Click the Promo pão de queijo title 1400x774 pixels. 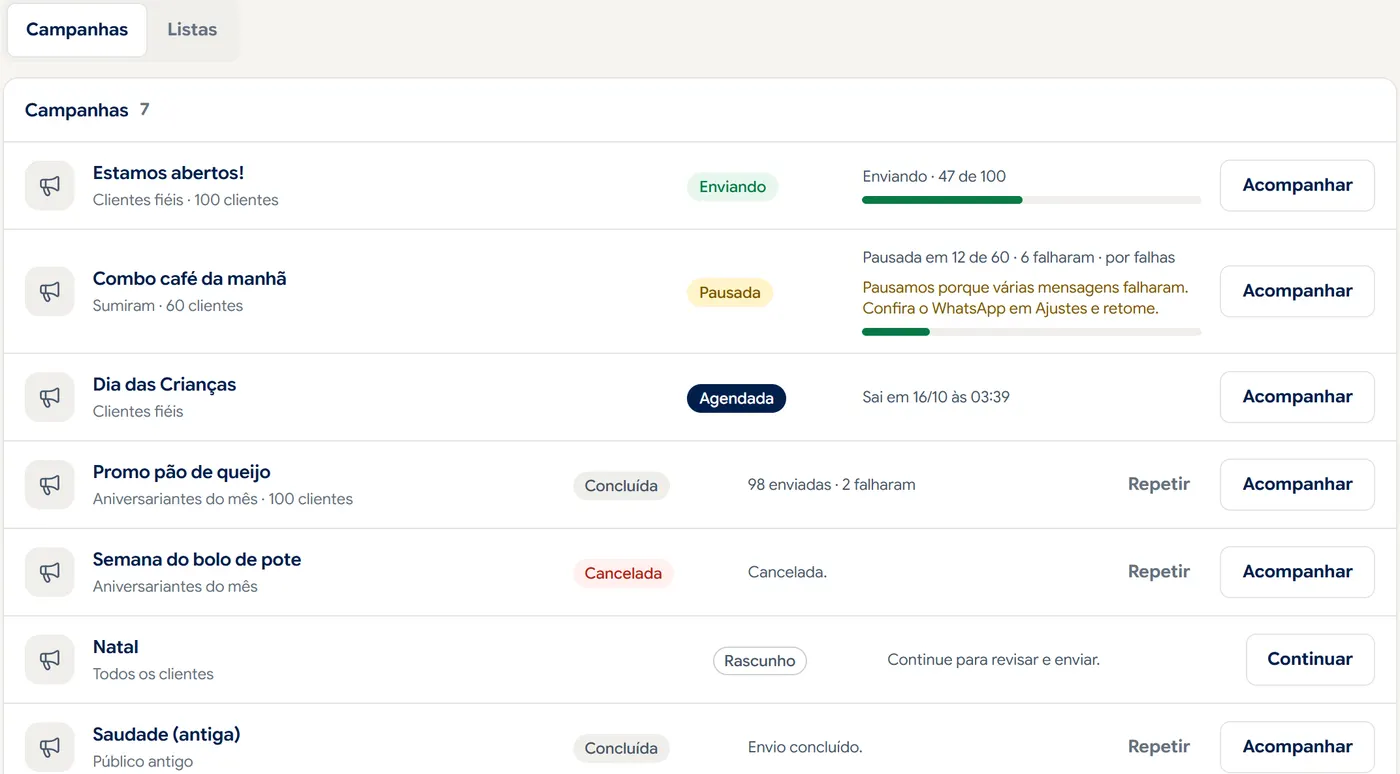pos(181,472)
